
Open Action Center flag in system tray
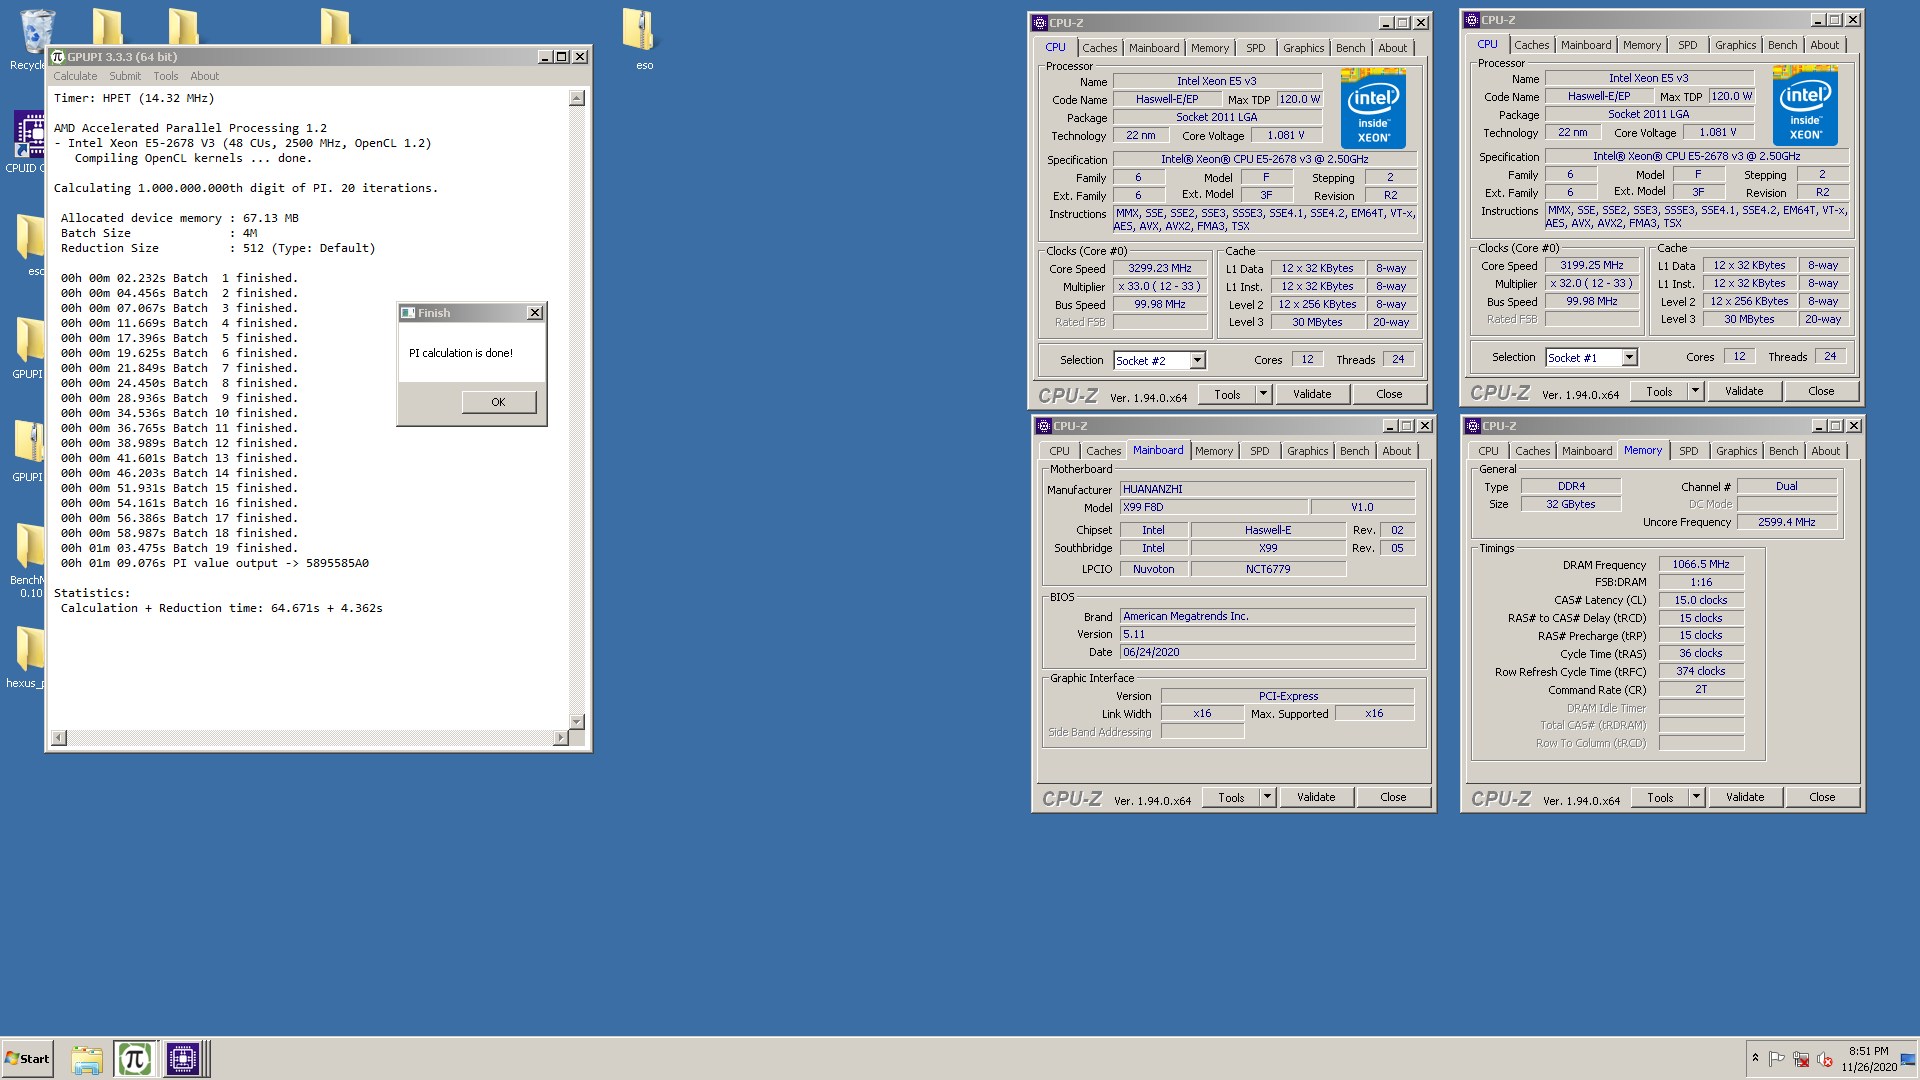[1777, 1059]
